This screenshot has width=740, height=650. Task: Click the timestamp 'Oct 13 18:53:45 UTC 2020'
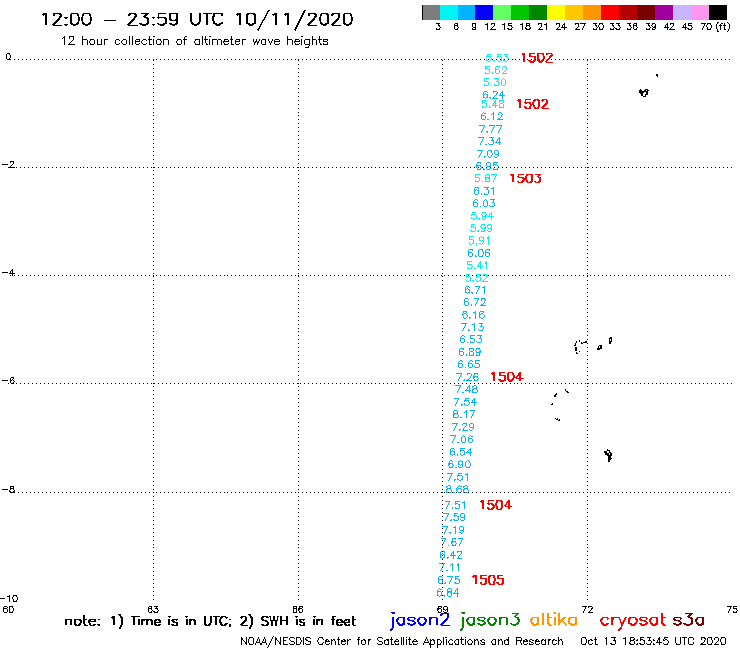653,641
